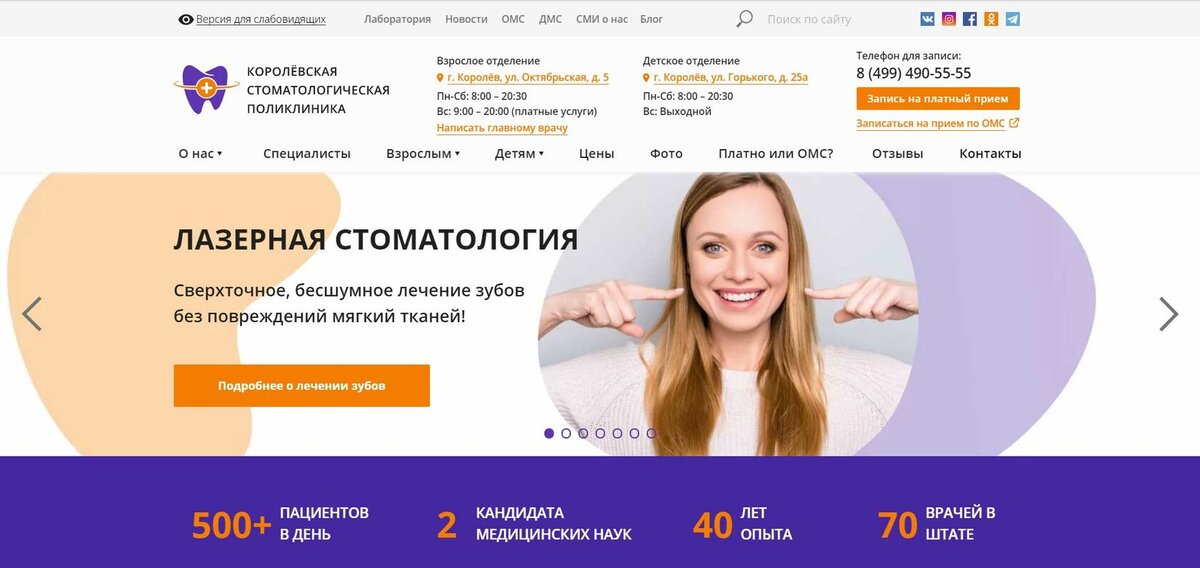
Task: Click the purple tooth clinic logo
Action: pos(205,89)
